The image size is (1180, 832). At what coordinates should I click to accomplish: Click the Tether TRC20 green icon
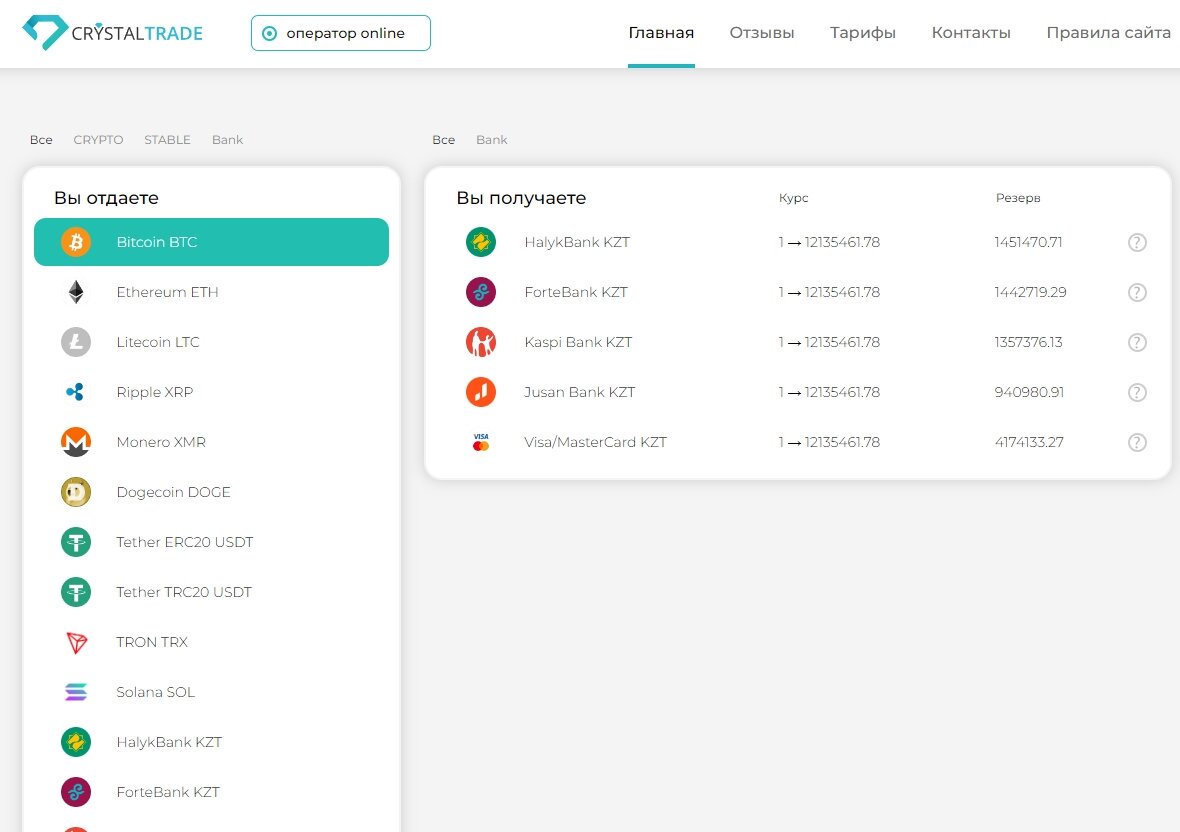click(76, 592)
